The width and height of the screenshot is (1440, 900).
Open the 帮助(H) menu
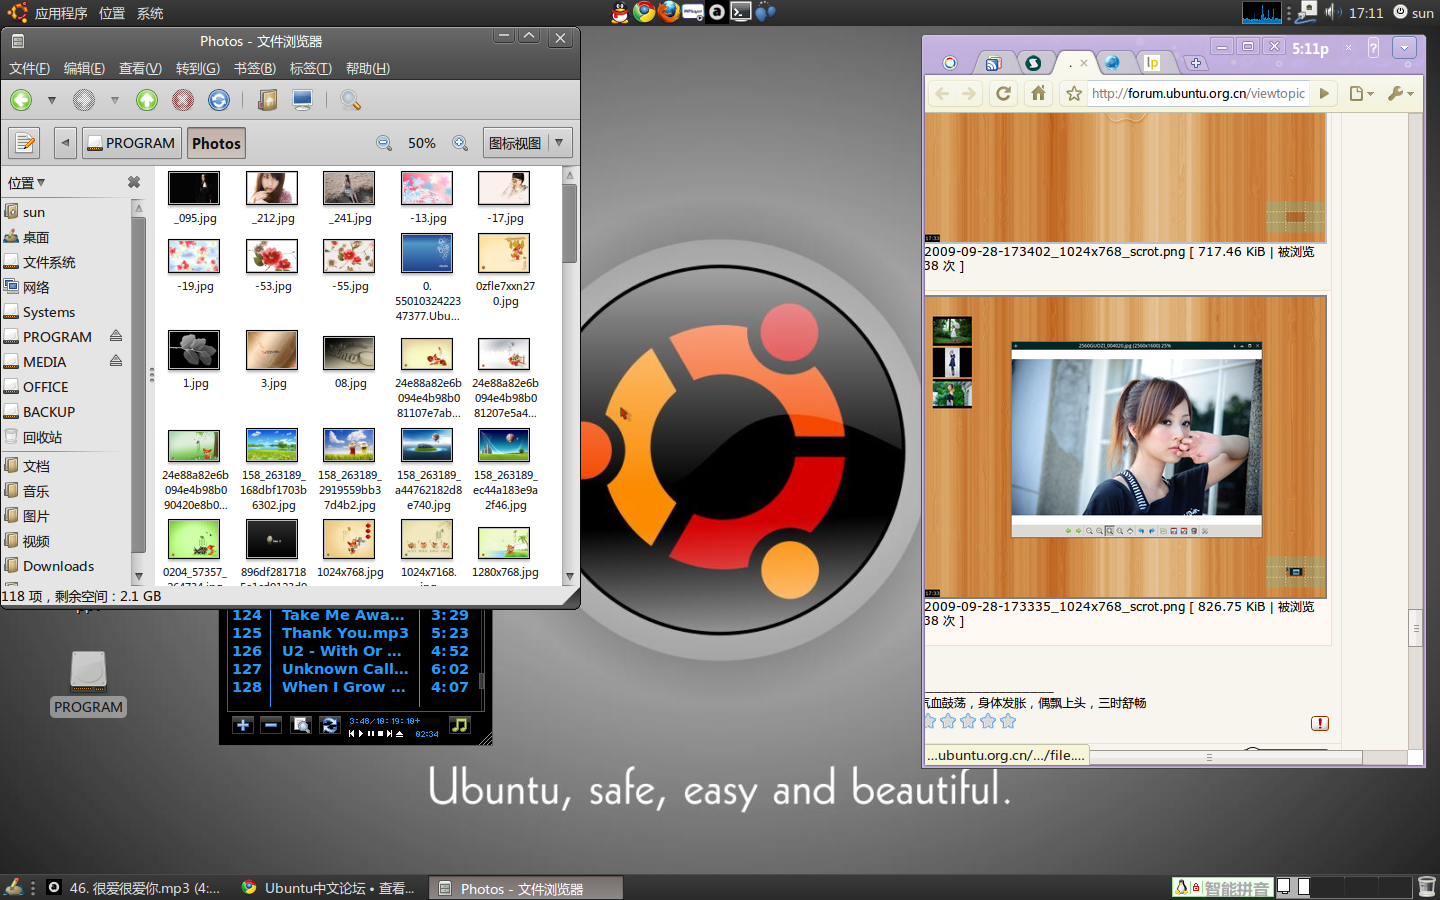[367, 68]
